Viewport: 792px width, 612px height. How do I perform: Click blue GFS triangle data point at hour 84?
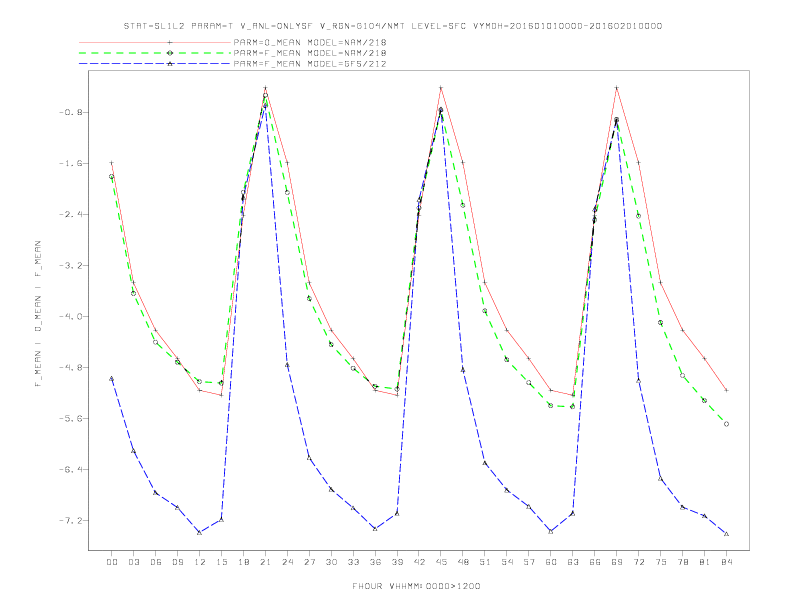726,534
